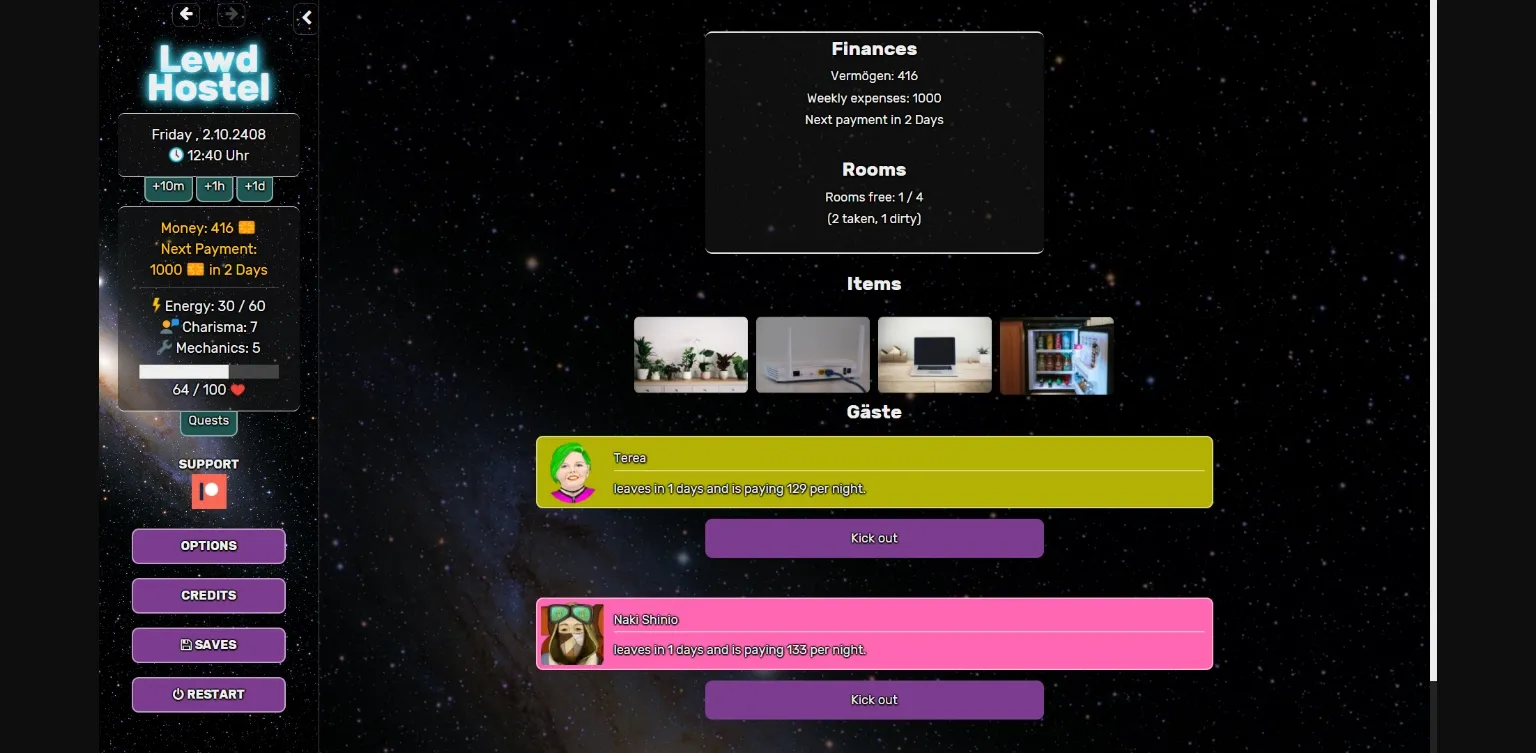
Task: Open the Quests panel
Action: pyautogui.click(x=208, y=421)
